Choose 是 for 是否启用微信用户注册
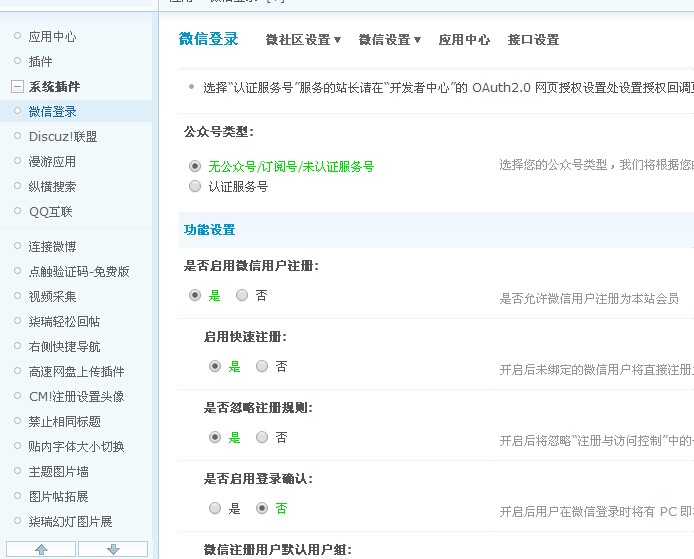The height and width of the screenshot is (559, 694). (195, 295)
